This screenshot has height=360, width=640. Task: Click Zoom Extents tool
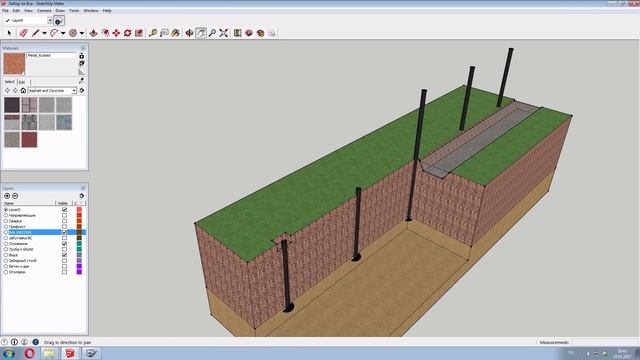[224, 33]
